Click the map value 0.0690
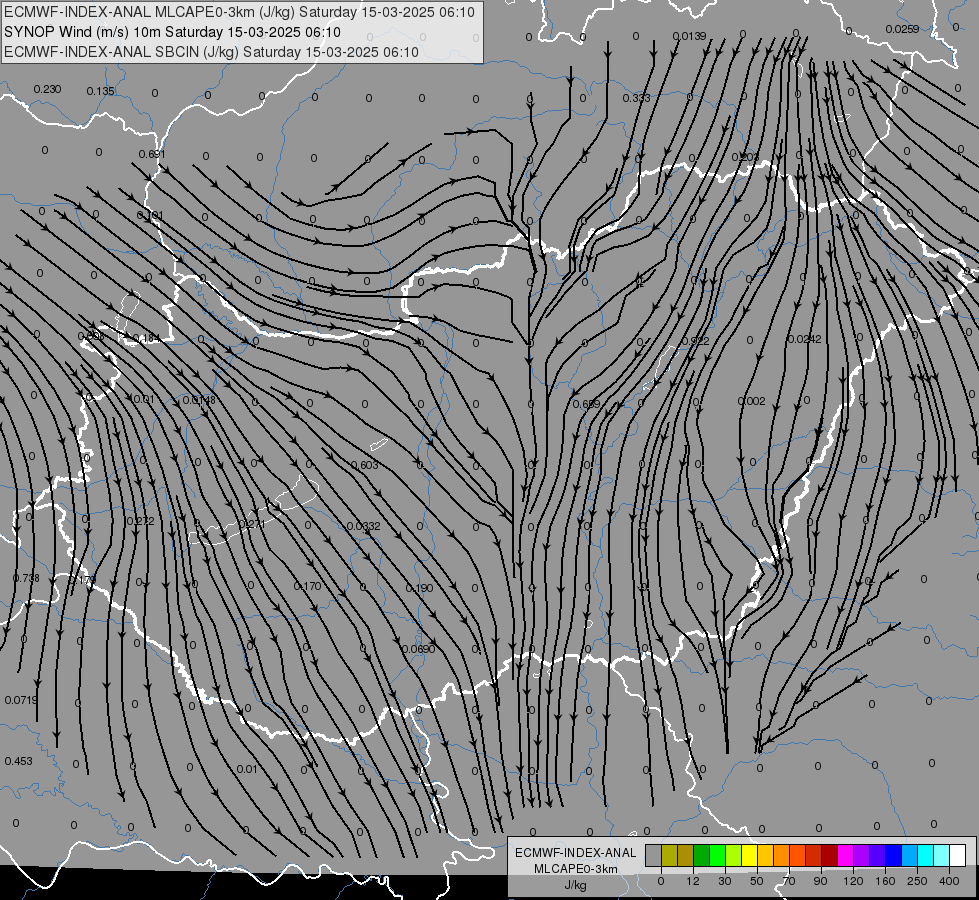The height and width of the screenshot is (900, 979). click(x=418, y=650)
